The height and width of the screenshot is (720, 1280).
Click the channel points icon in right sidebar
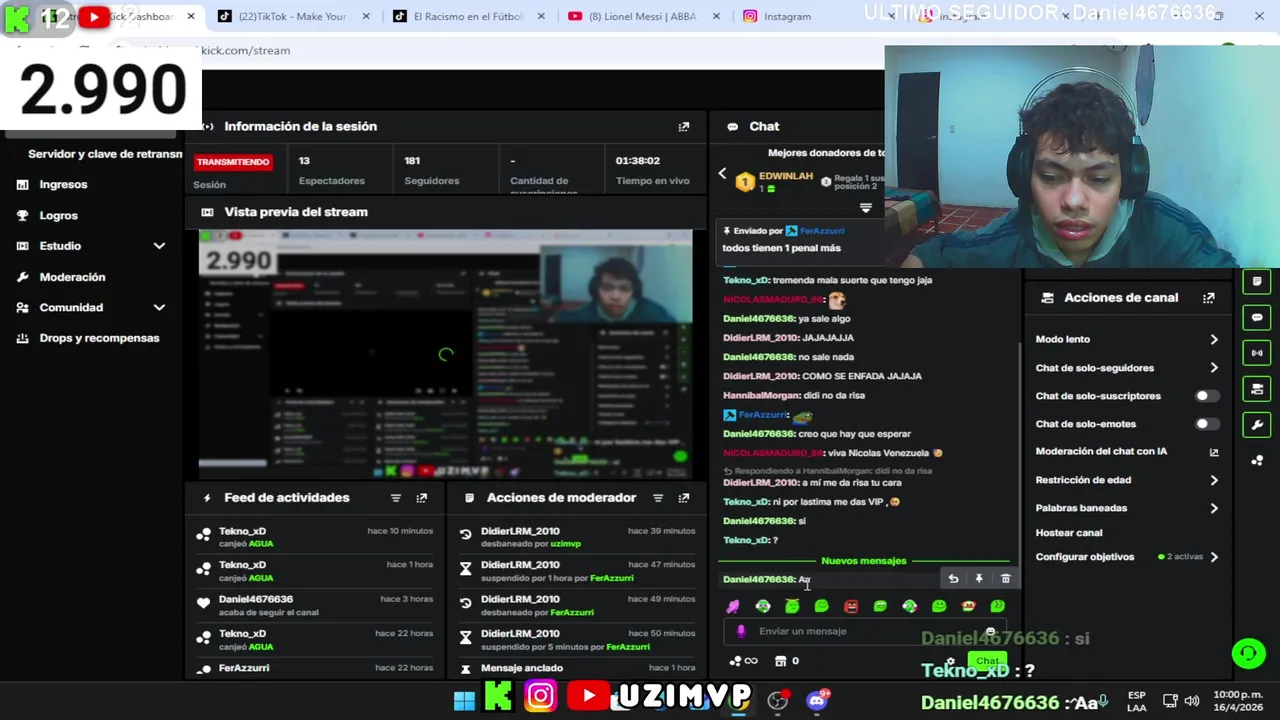(1257, 460)
